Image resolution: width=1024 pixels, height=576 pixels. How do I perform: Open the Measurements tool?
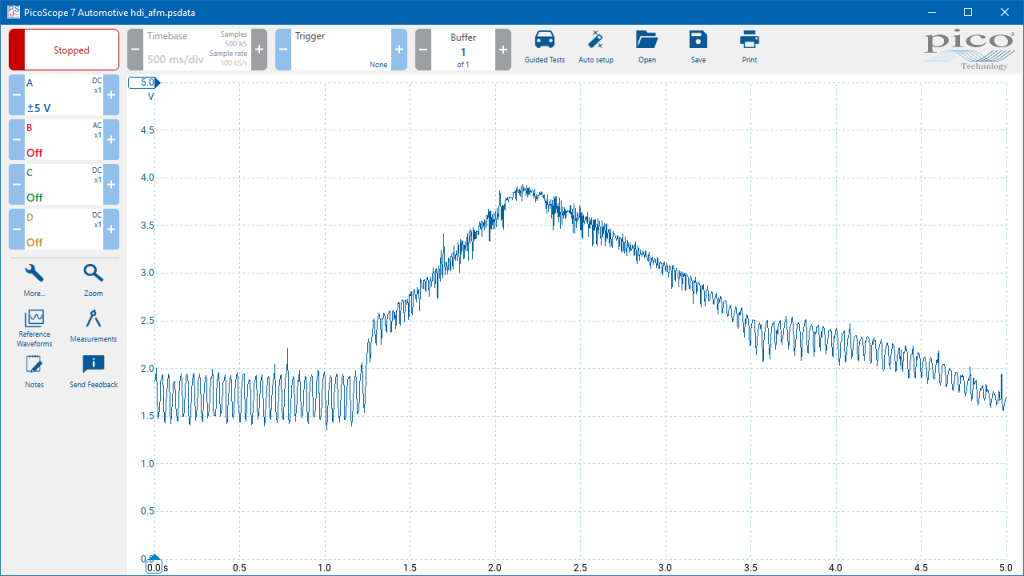click(93, 326)
